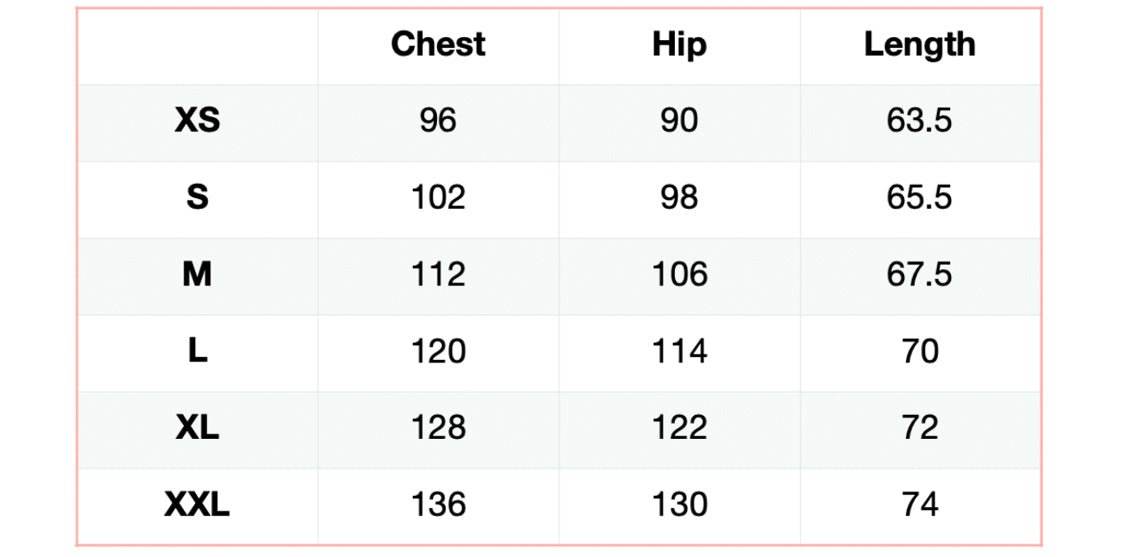Select the M size row label
The width and height of the screenshot is (1126, 557).
coord(197,274)
